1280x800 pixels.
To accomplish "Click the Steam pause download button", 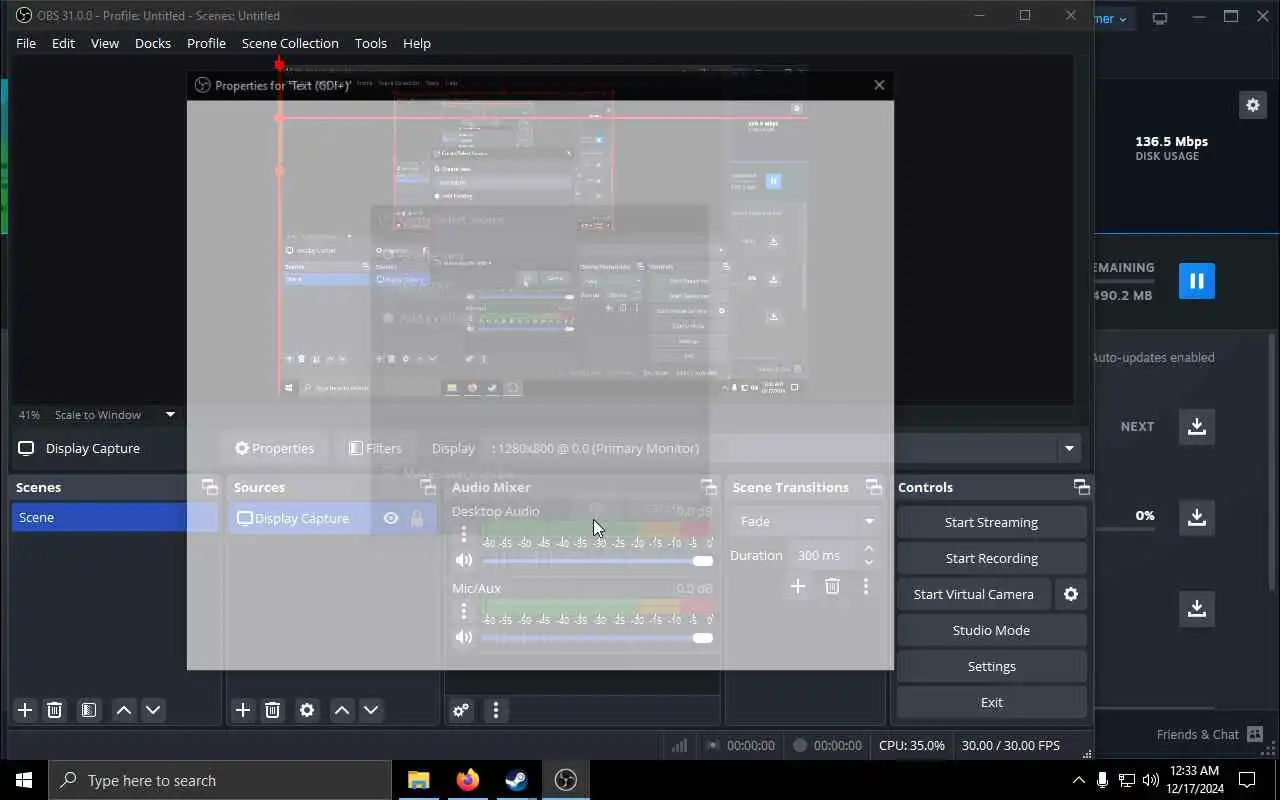I will click(x=1197, y=281).
